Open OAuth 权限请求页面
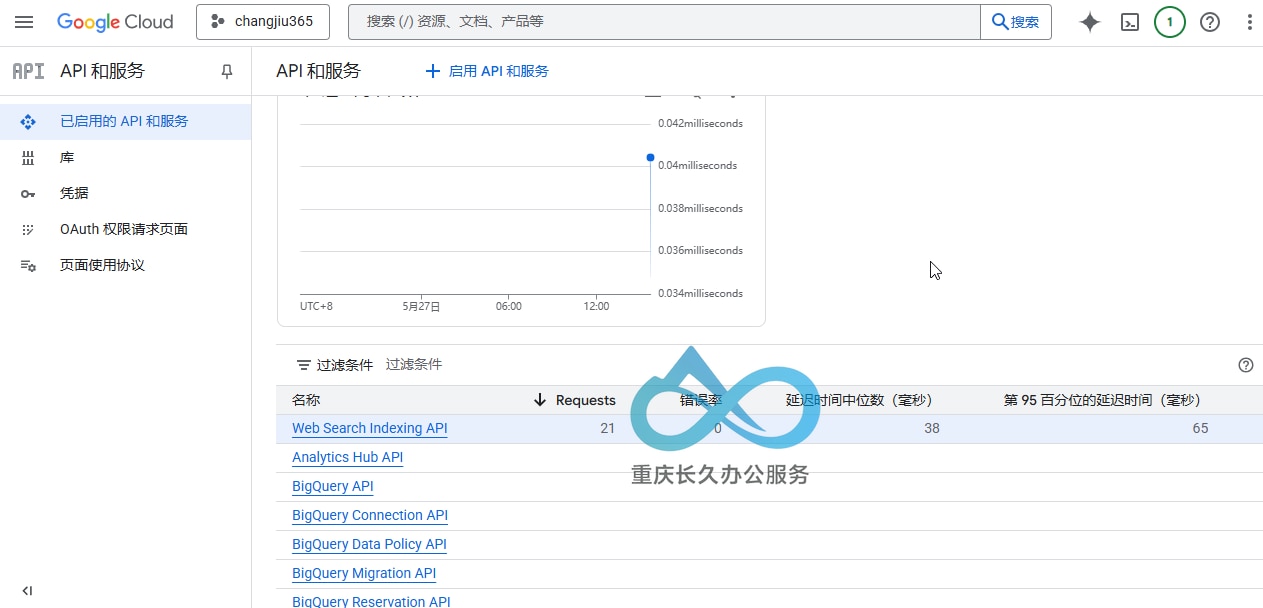The height and width of the screenshot is (608, 1263). pyautogui.click(x=125, y=229)
